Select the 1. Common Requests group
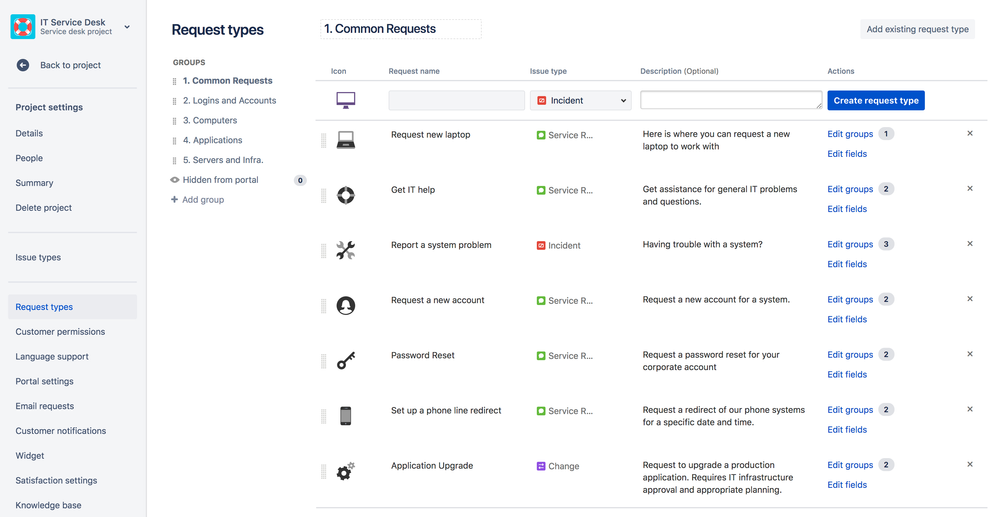Image resolution: width=998 pixels, height=517 pixels. (228, 81)
